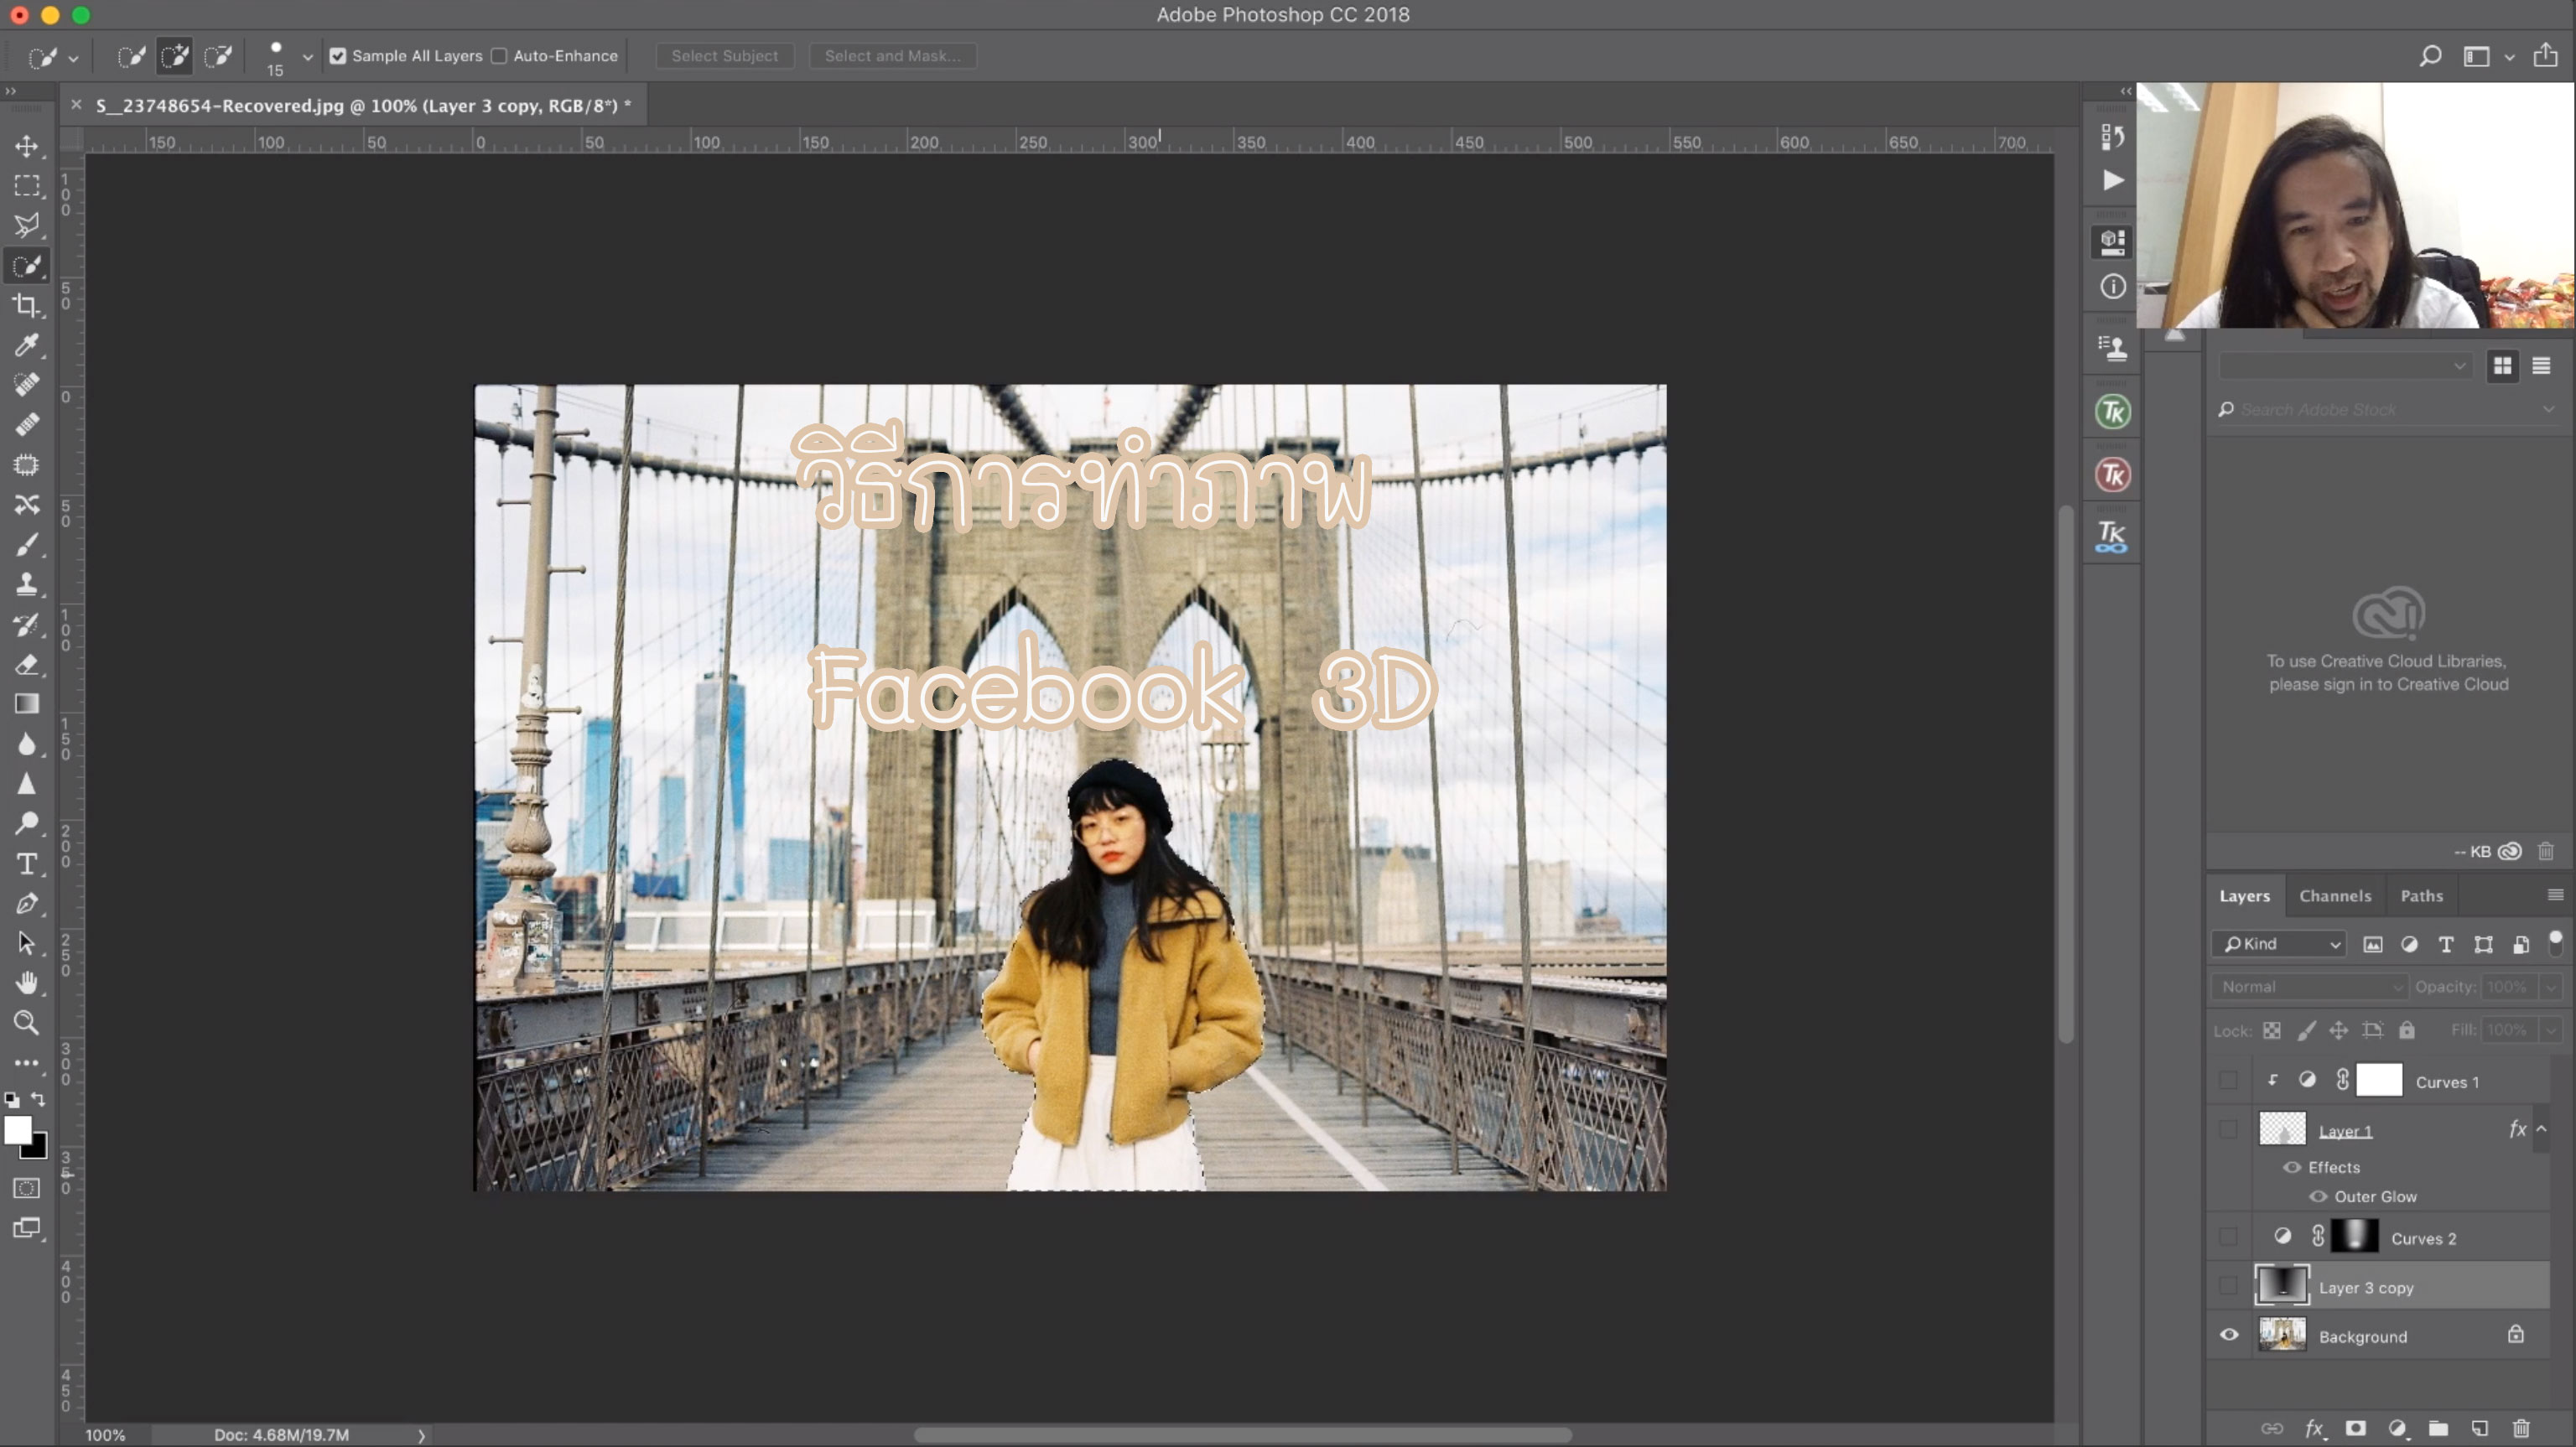Open the Kind filter dropdown

click(2280, 944)
